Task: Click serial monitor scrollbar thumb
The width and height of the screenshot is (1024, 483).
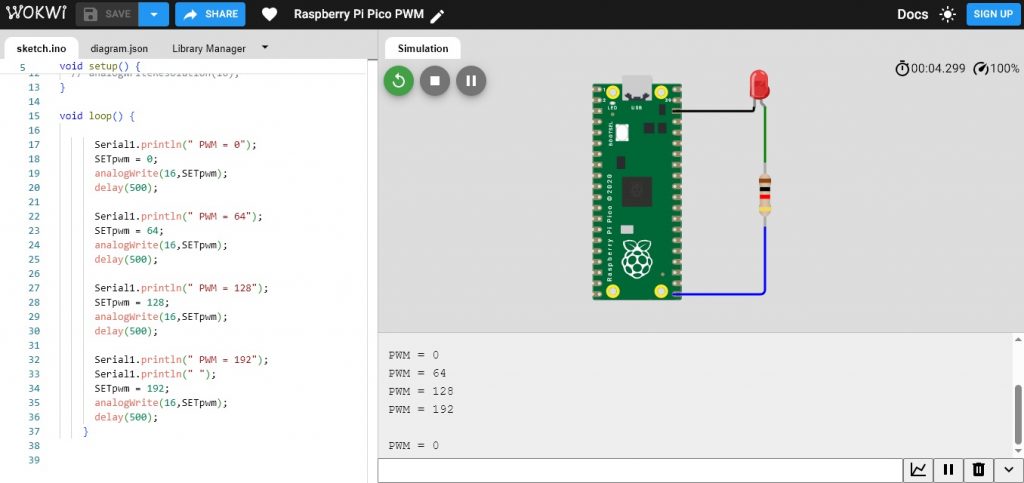Action: coord(1018,413)
